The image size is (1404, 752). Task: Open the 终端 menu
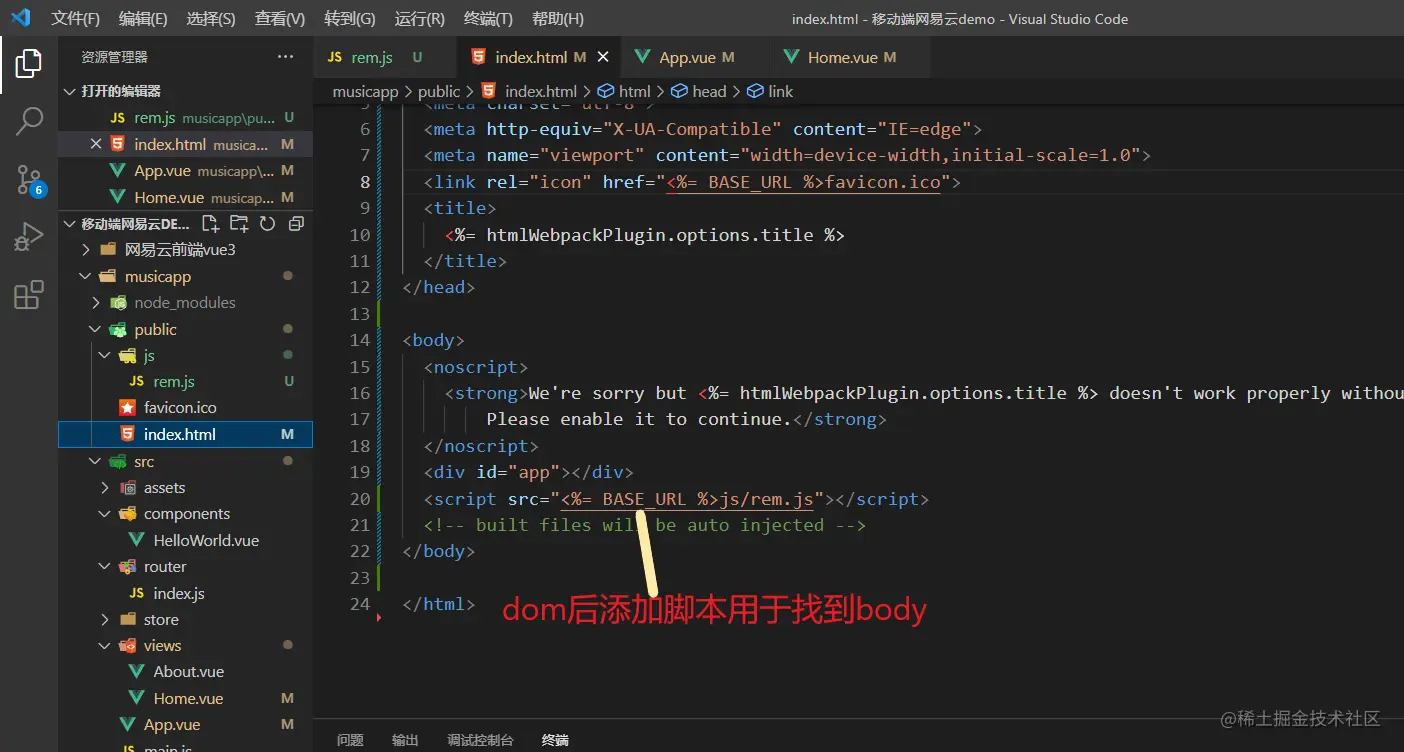(488, 18)
